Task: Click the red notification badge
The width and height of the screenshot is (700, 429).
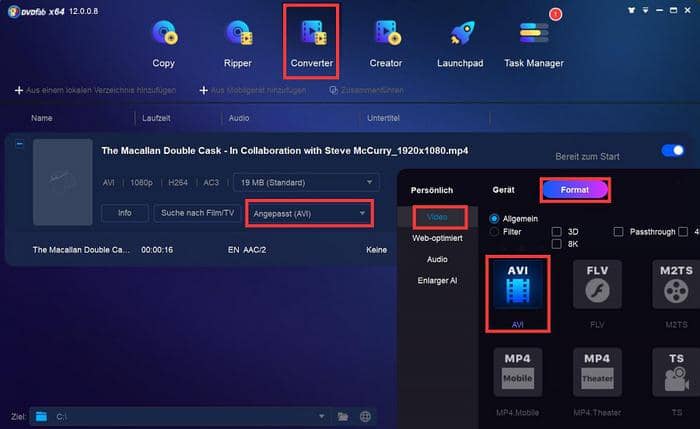Action: tap(555, 15)
